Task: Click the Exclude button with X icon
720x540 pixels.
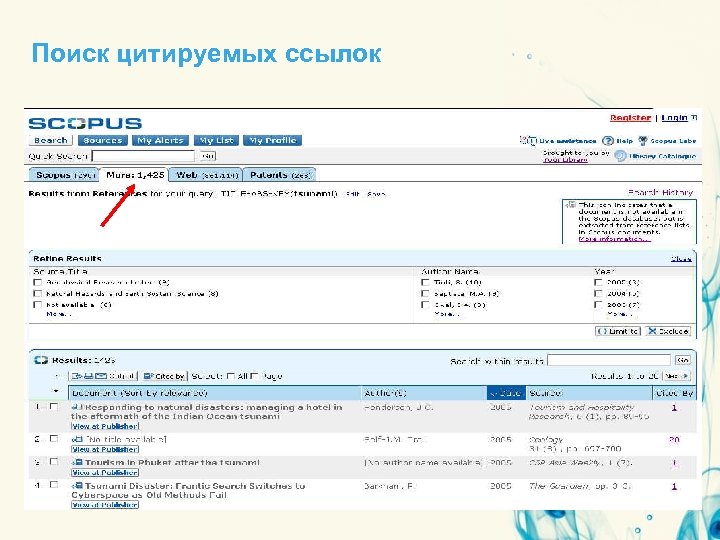Action: point(668,331)
